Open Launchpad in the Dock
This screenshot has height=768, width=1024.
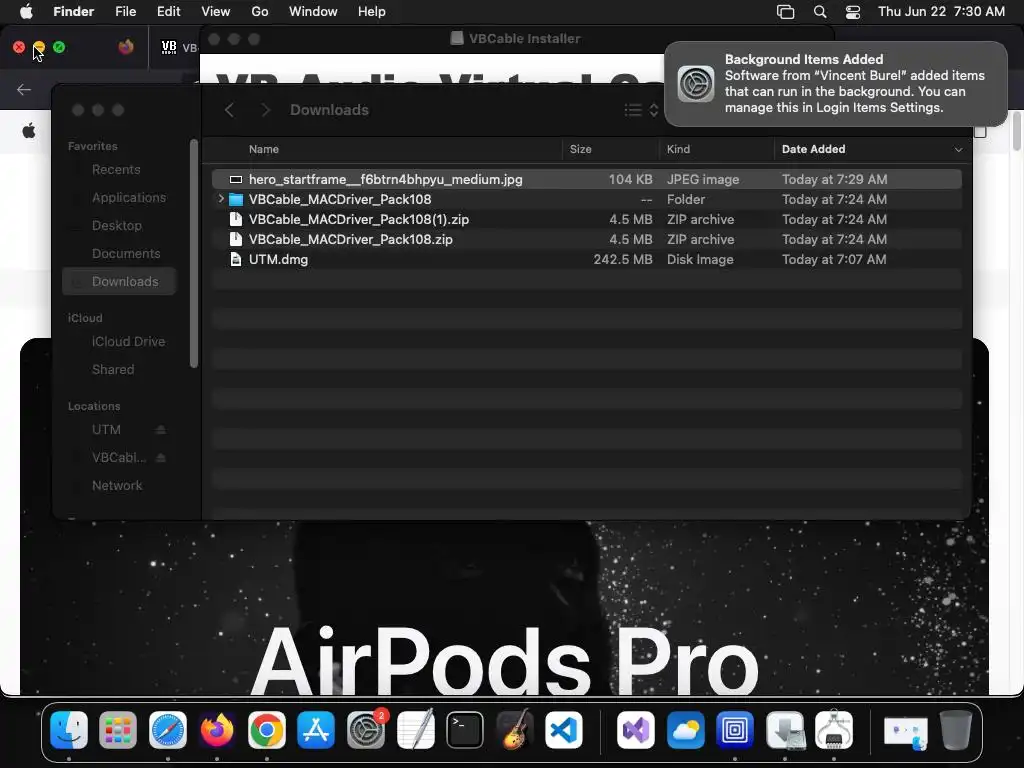(118, 729)
